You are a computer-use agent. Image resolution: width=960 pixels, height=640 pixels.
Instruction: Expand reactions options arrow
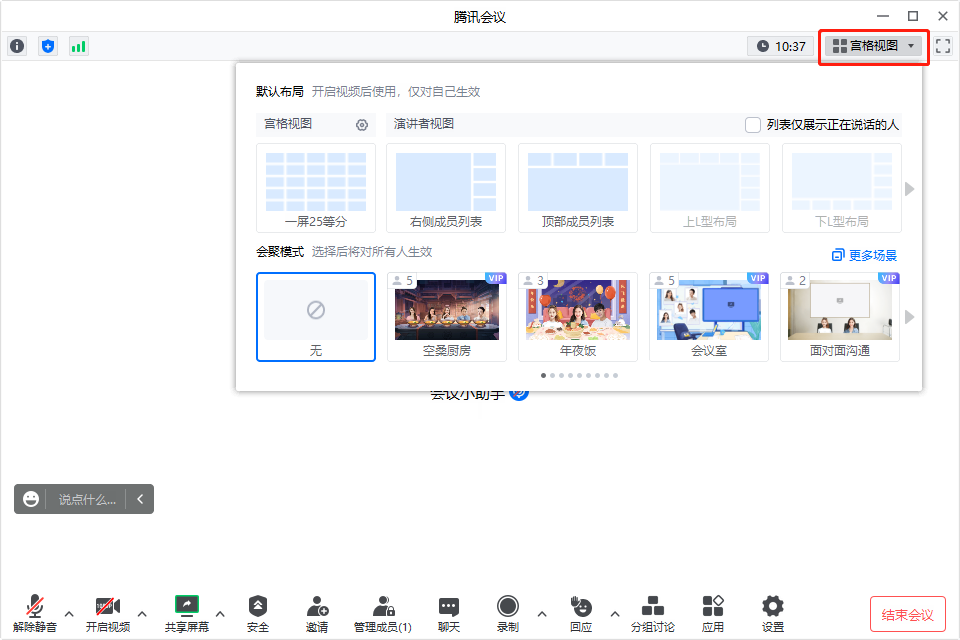tap(615, 614)
